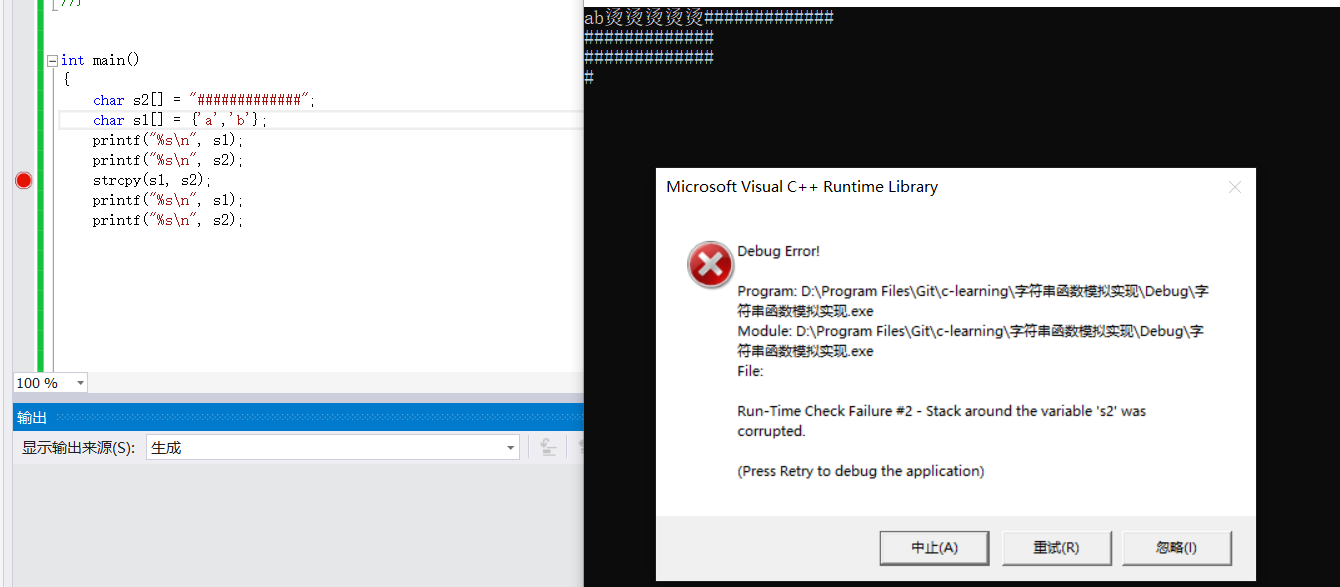Click the first printf("%s\n", s1) line
This screenshot has width=1340, height=587.
coord(168,140)
